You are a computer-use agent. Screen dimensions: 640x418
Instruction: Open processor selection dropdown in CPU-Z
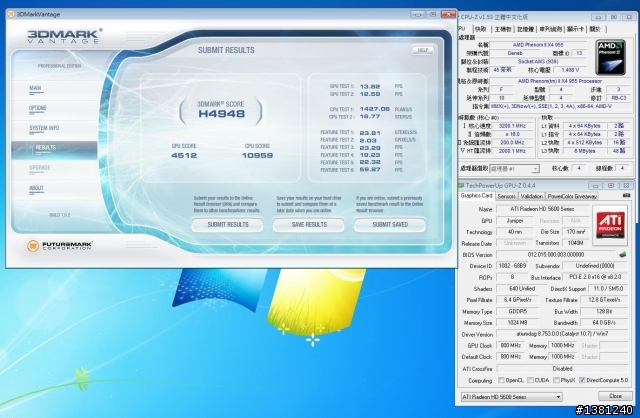point(514,169)
